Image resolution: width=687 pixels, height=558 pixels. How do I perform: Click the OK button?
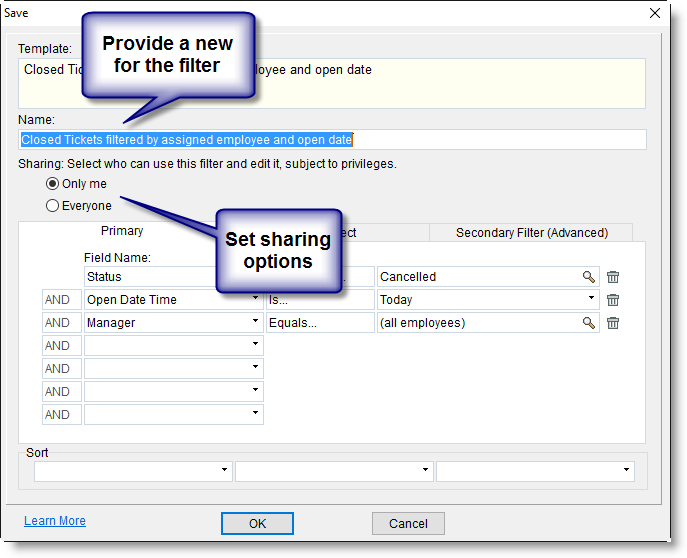(257, 524)
